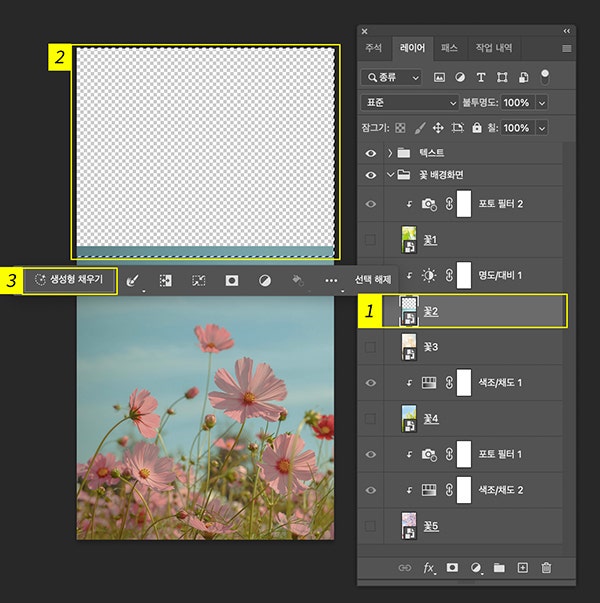Switch to the 작업 내역 tab
This screenshot has width=600, height=603.
[493, 47]
